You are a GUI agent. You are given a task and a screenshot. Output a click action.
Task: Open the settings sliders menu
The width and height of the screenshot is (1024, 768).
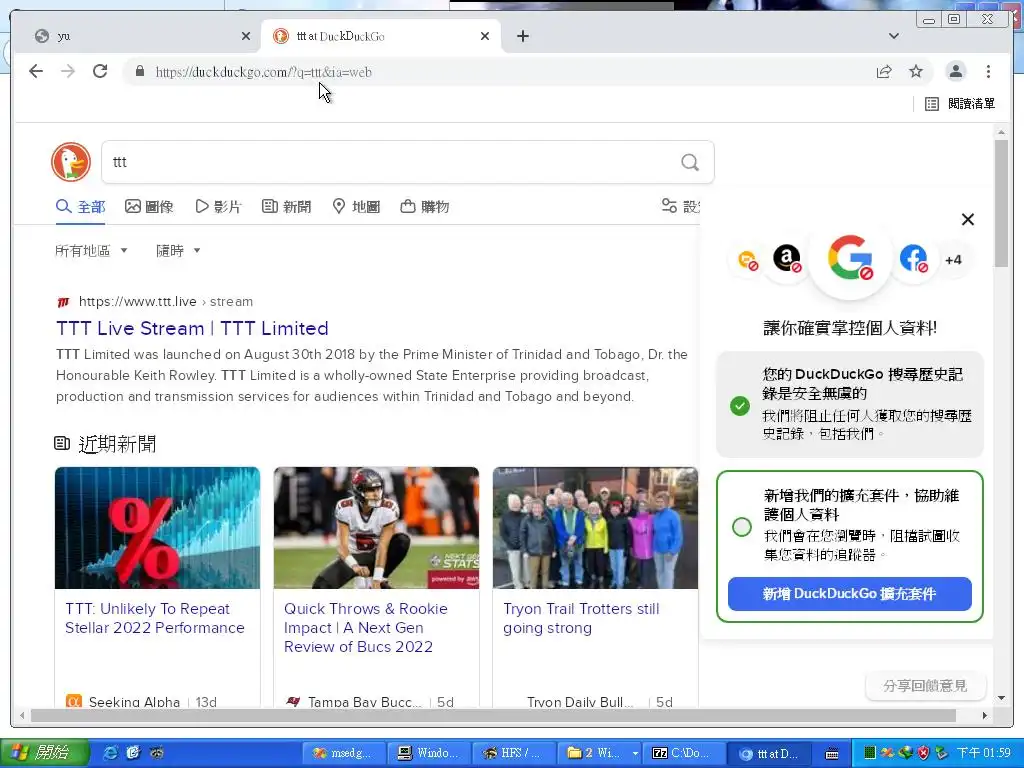pos(680,207)
